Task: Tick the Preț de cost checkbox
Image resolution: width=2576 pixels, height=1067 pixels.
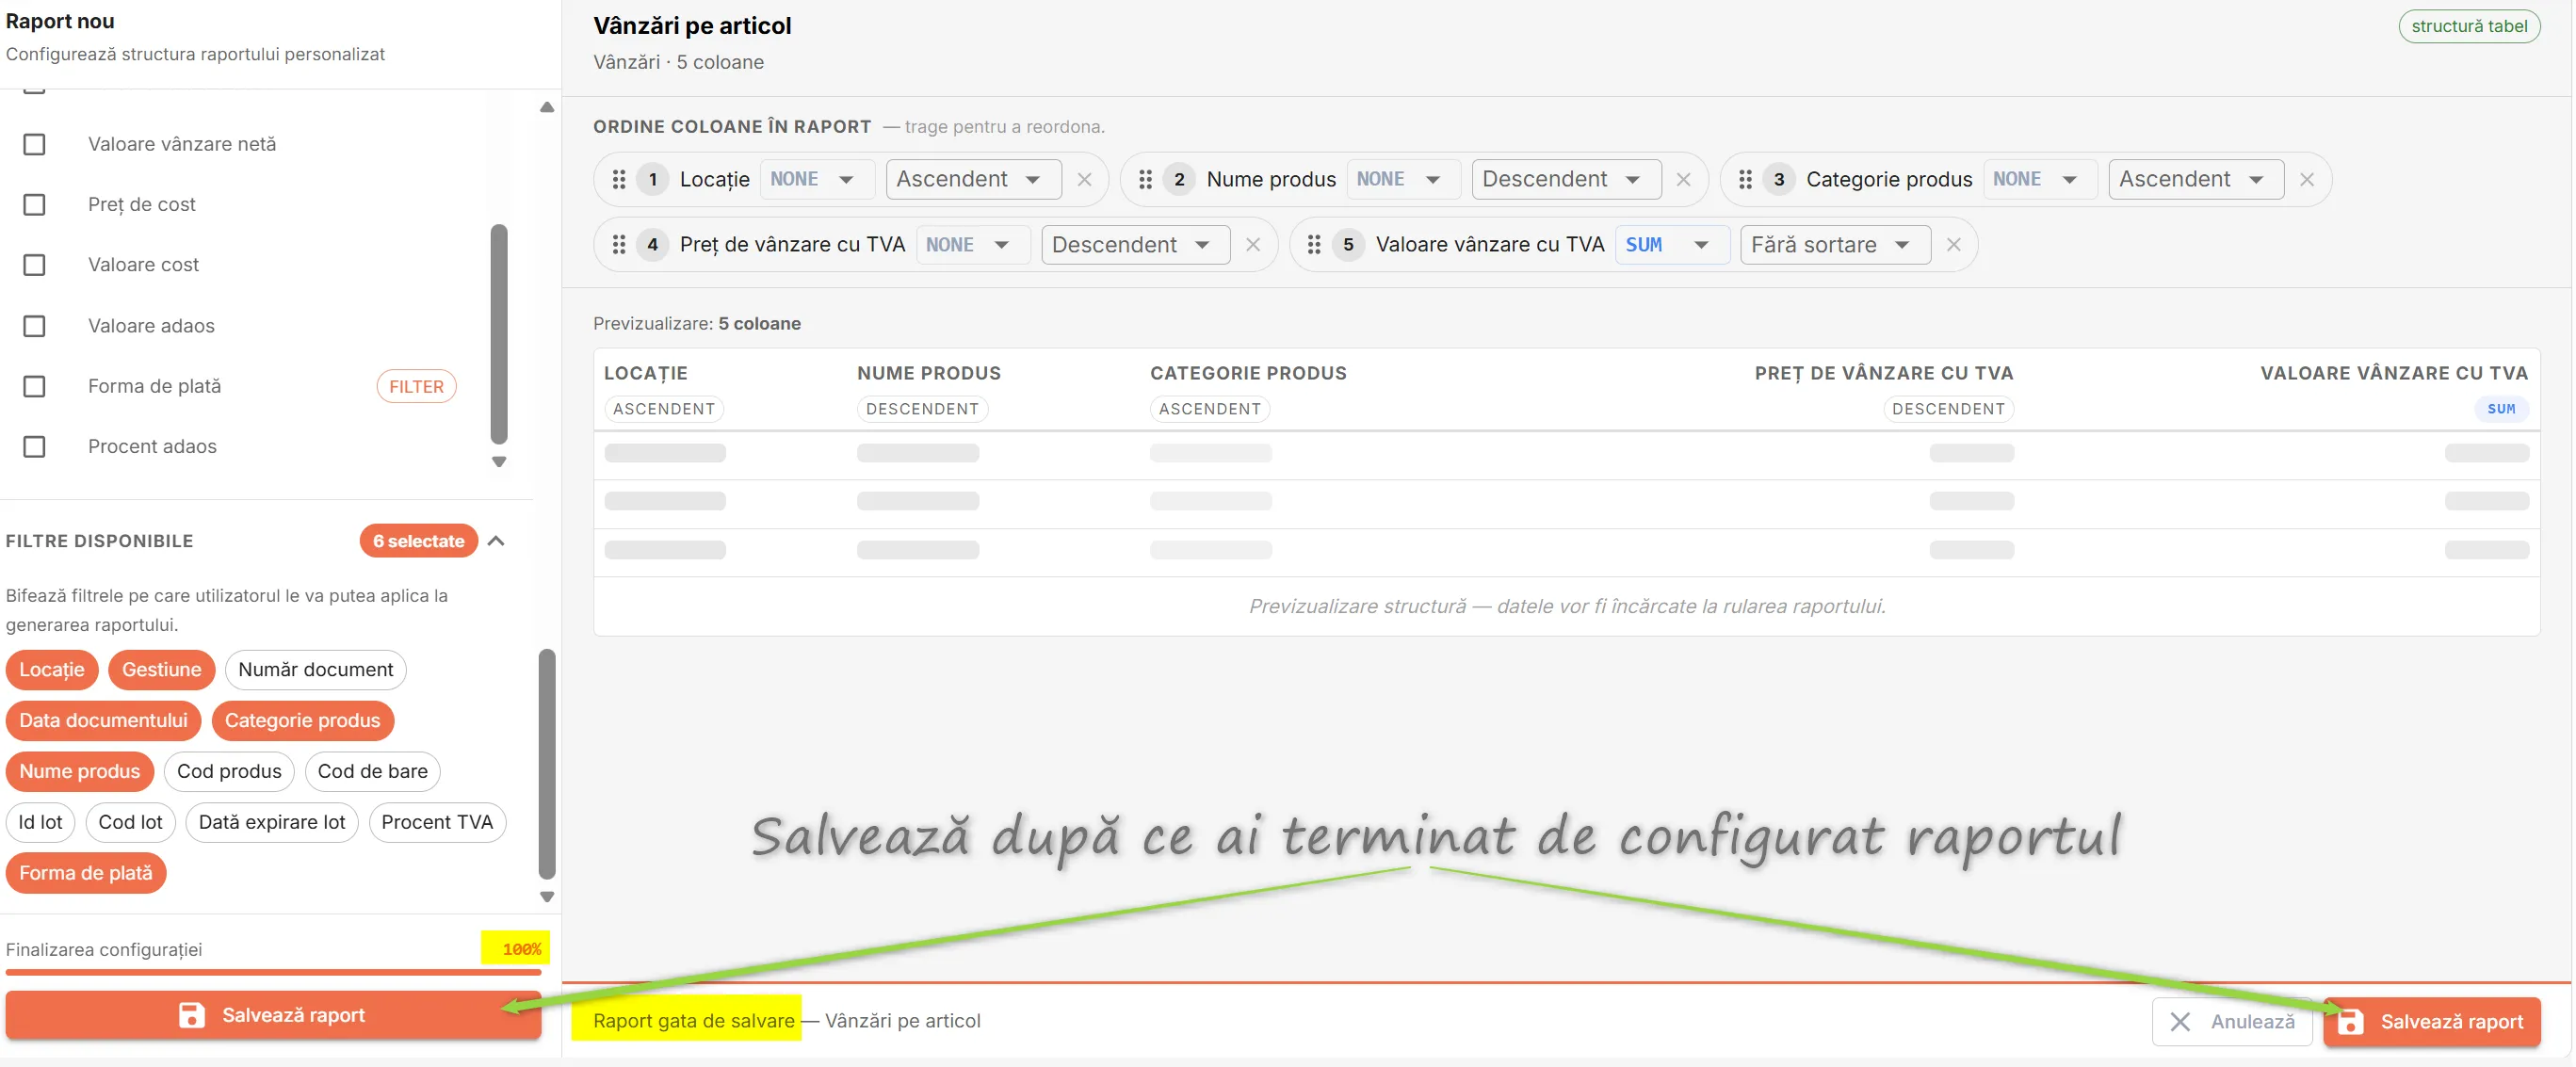Action: pyautogui.click(x=34, y=205)
